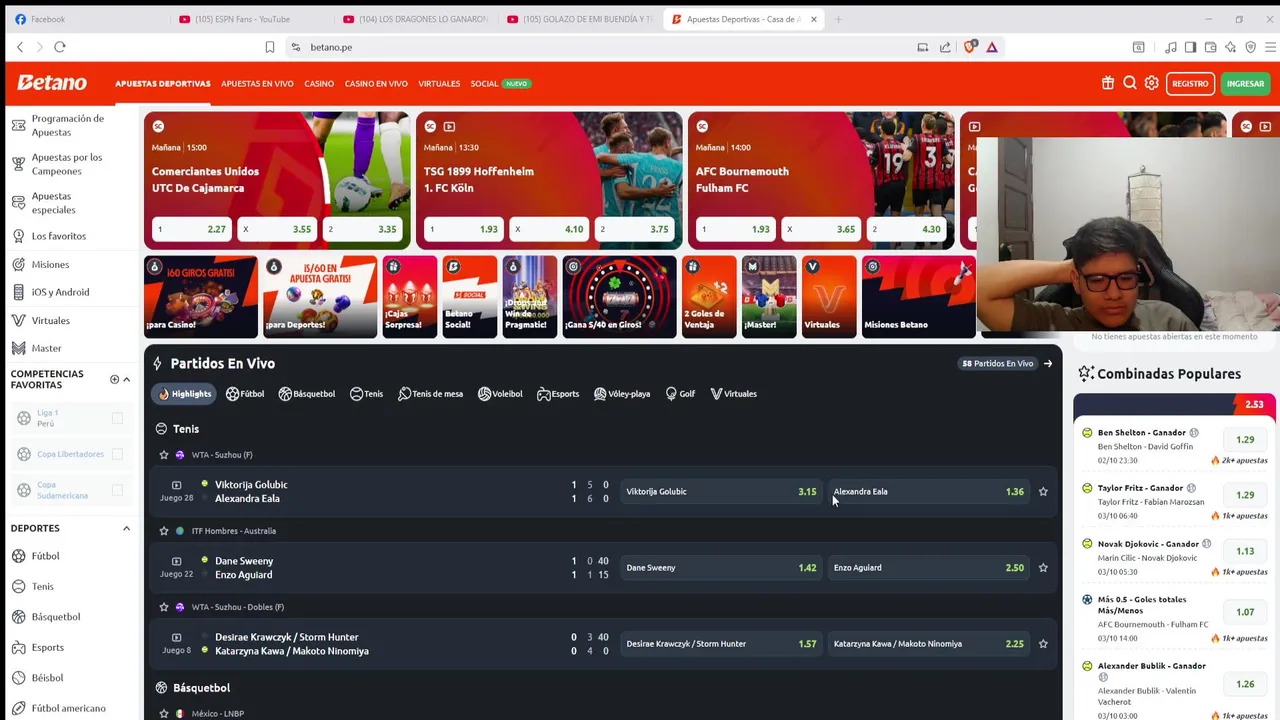
Task: Open the browser hamburger menu
Action: tap(1270, 47)
